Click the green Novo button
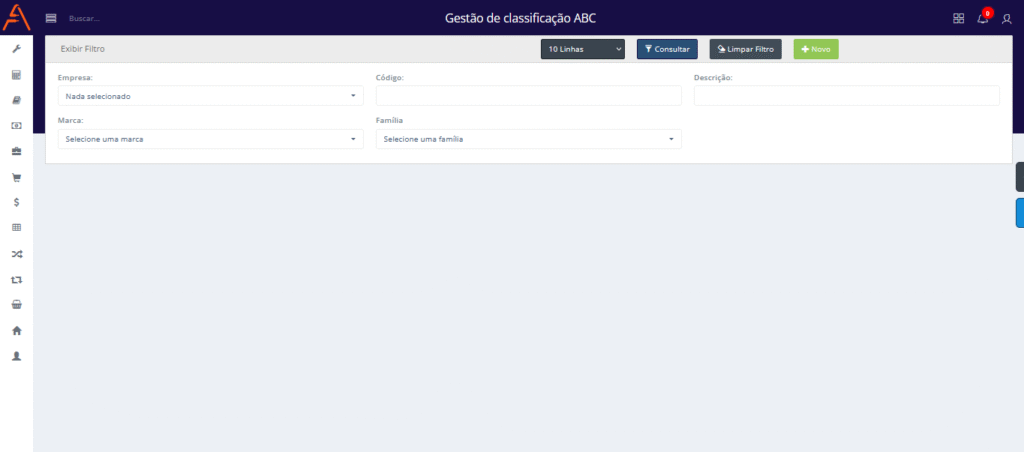This screenshot has width=1024, height=452. [x=816, y=49]
